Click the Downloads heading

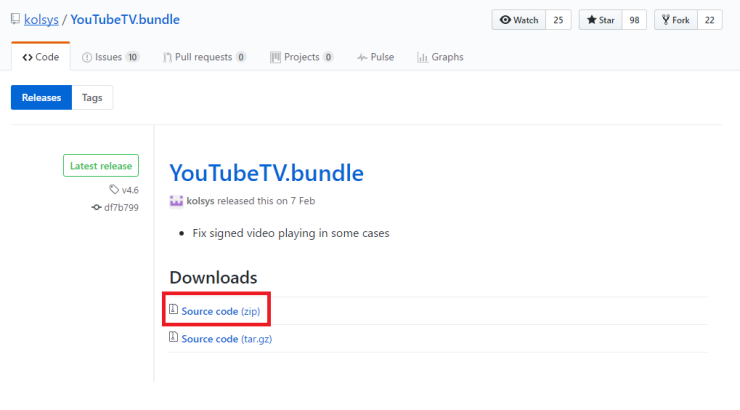coord(213,277)
